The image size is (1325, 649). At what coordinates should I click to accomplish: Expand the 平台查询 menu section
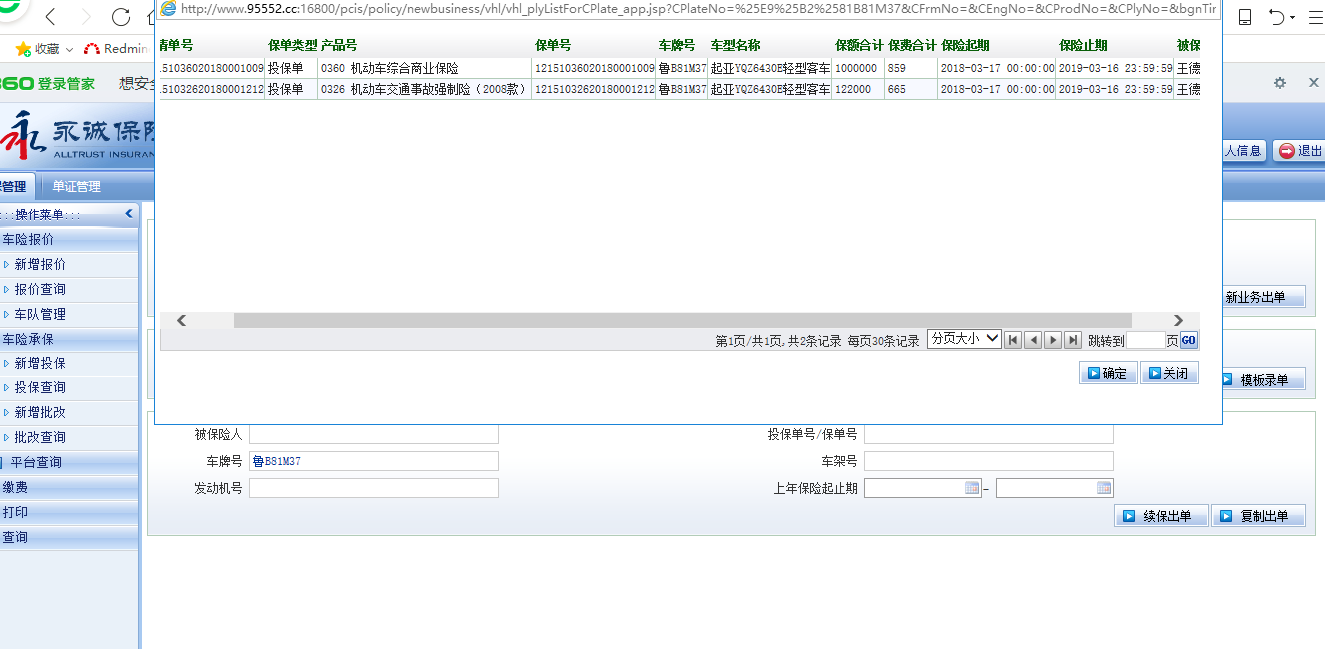[69, 462]
